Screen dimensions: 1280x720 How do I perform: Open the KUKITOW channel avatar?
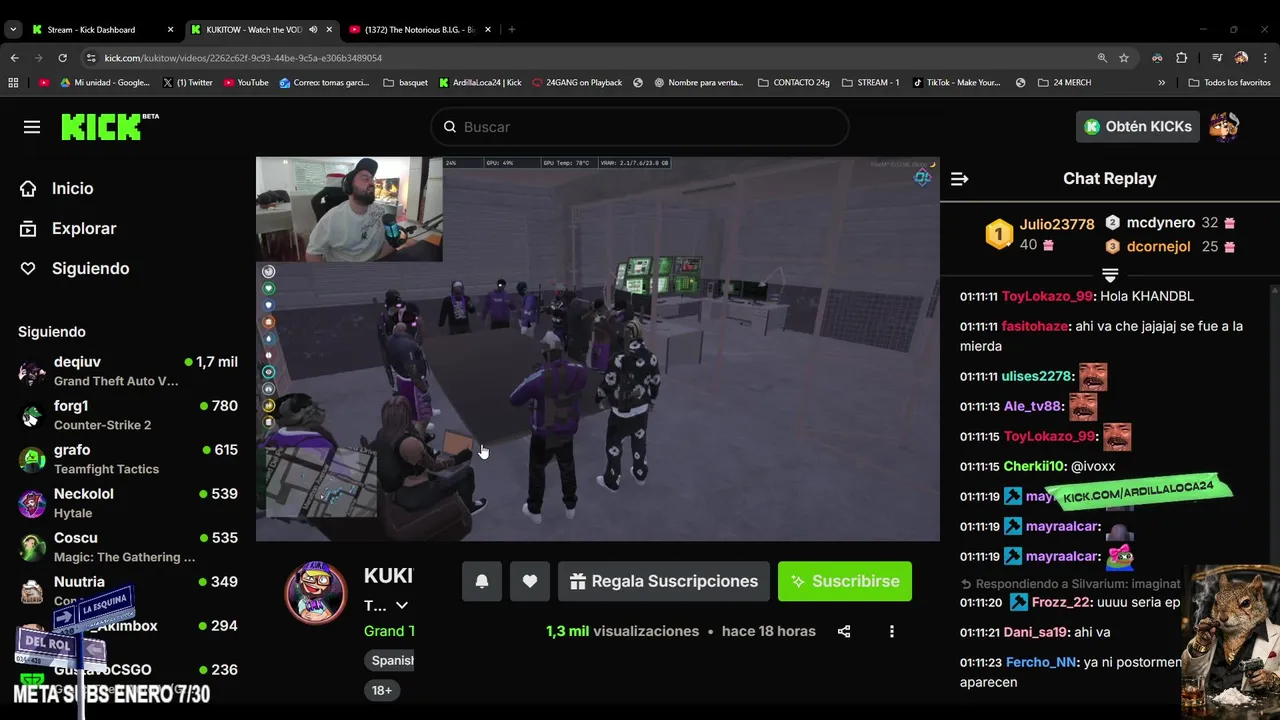[316, 592]
